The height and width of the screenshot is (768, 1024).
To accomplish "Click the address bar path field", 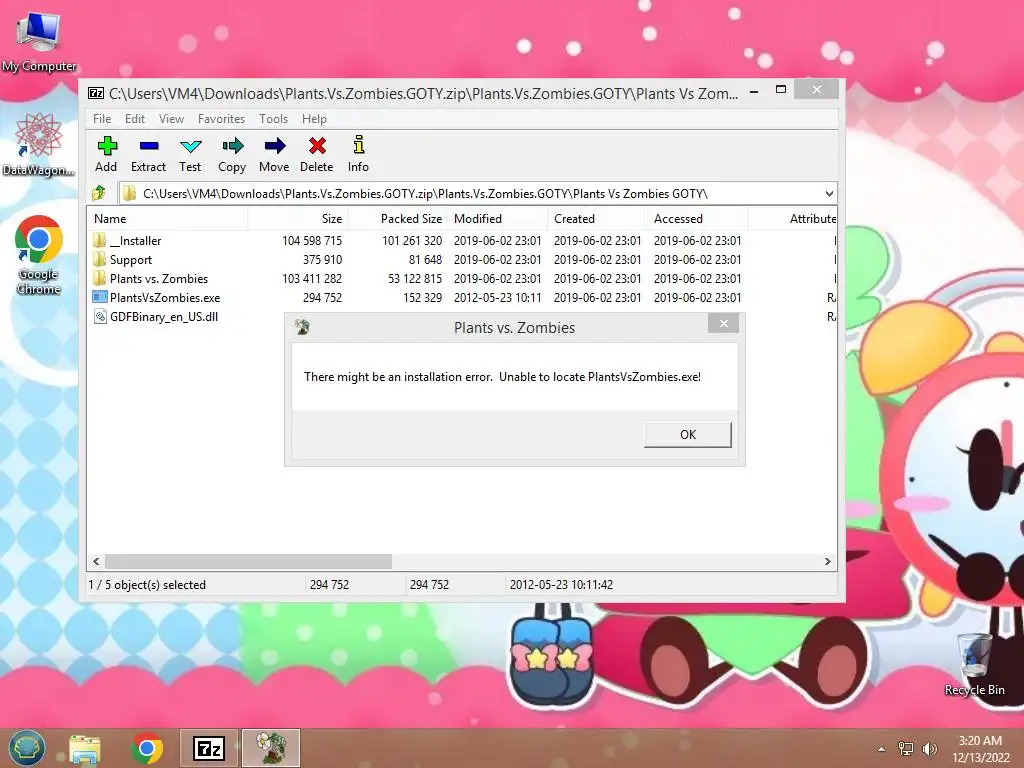I will click(470, 193).
